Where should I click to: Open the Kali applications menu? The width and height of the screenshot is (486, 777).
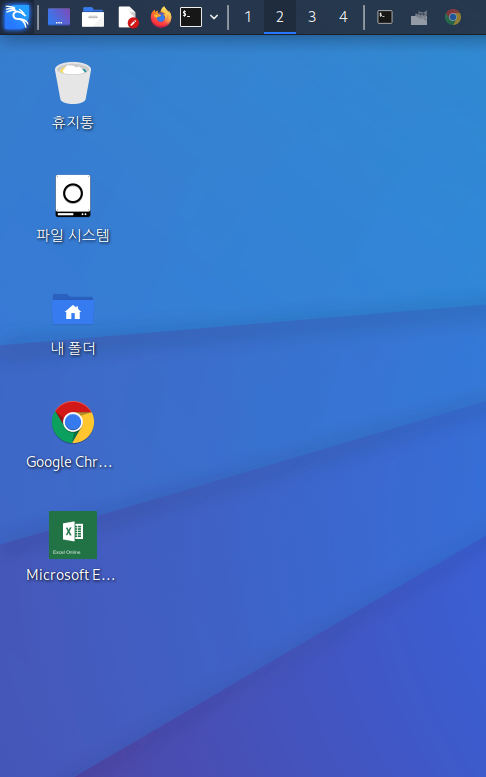point(17,17)
